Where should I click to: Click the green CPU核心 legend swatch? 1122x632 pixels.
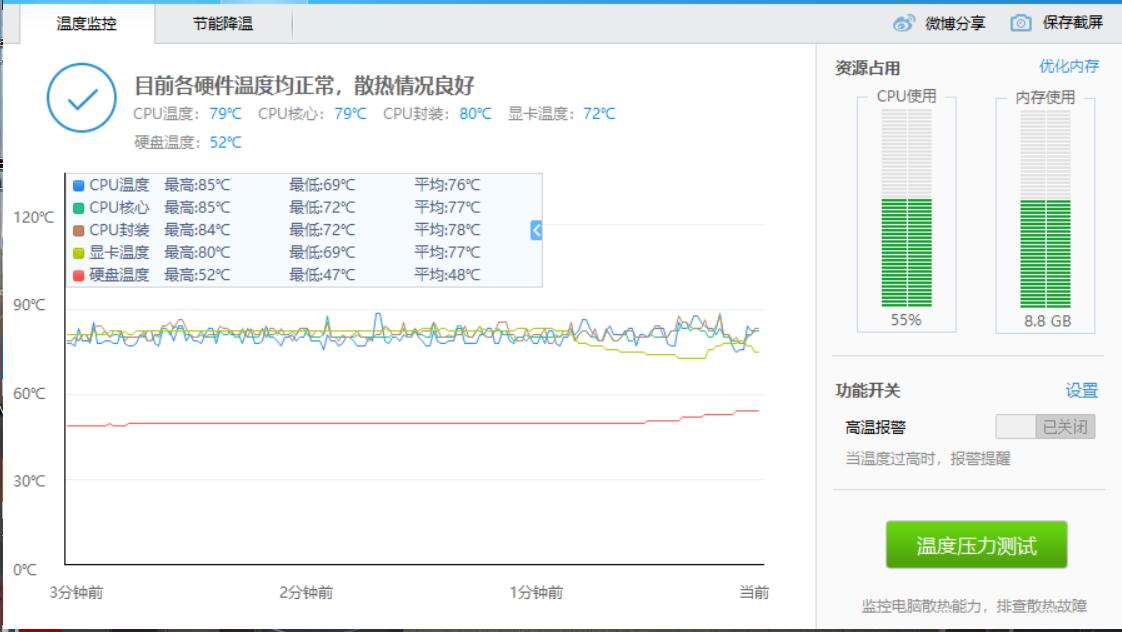click(x=79, y=208)
